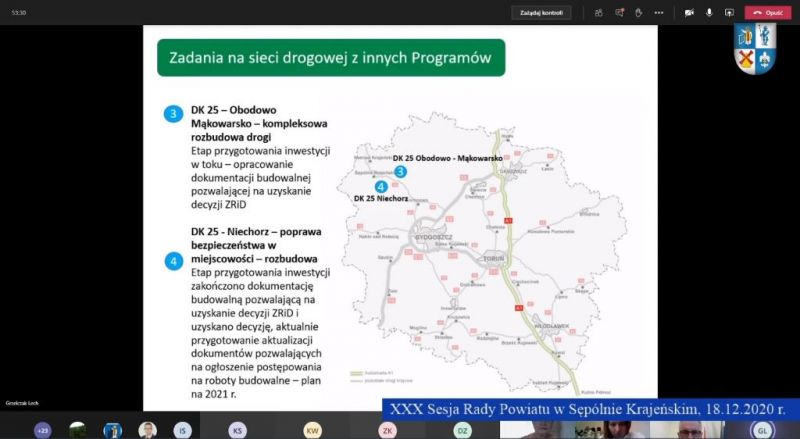Select the ZK participant avatar
The width and height of the screenshot is (800, 439).
(387, 430)
